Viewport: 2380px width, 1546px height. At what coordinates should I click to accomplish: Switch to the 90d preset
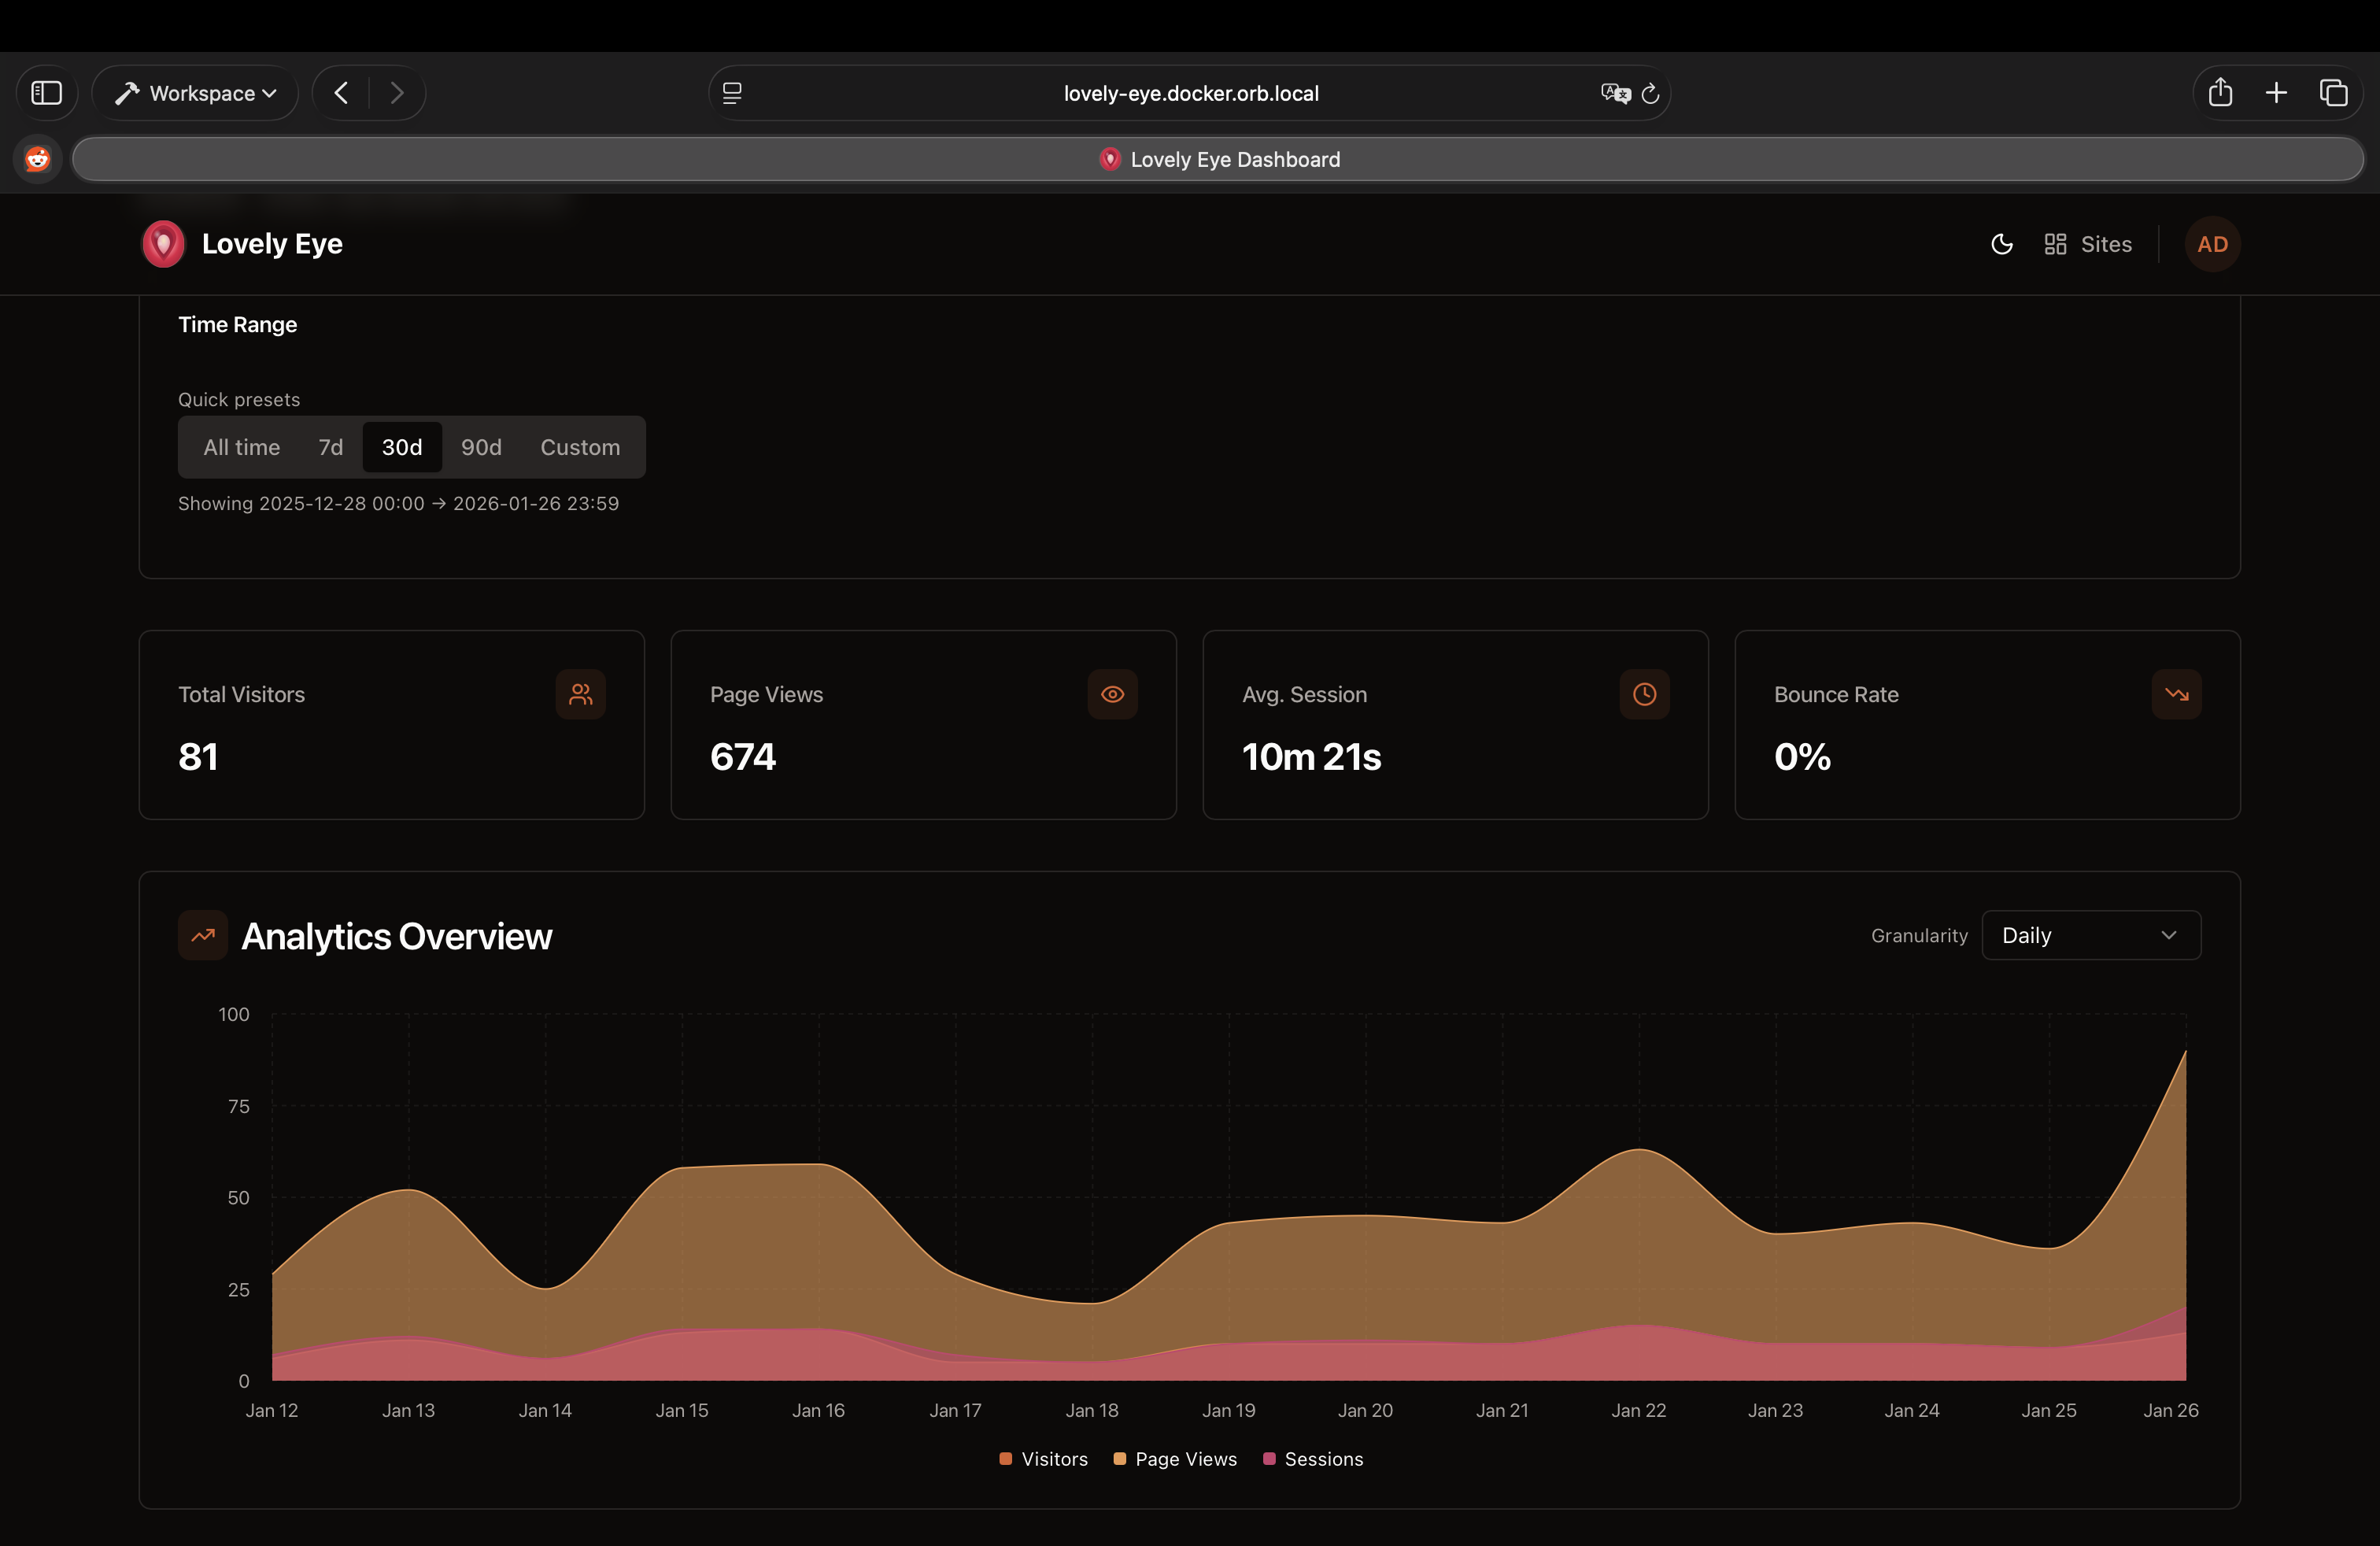pyautogui.click(x=481, y=447)
